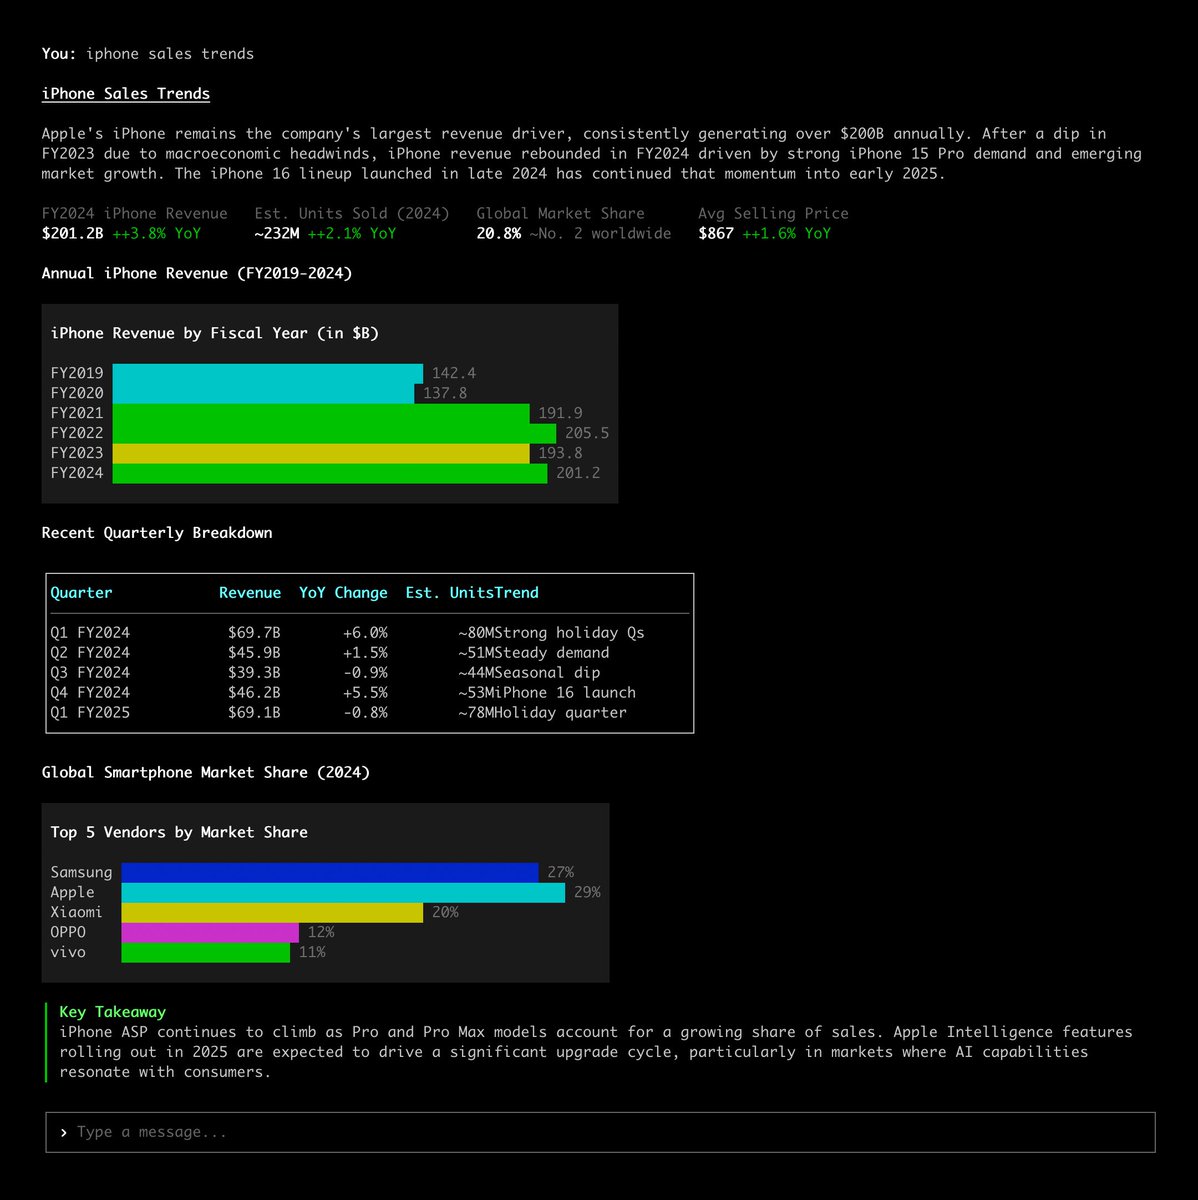Click the '$867' average selling price value

click(716, 233)
